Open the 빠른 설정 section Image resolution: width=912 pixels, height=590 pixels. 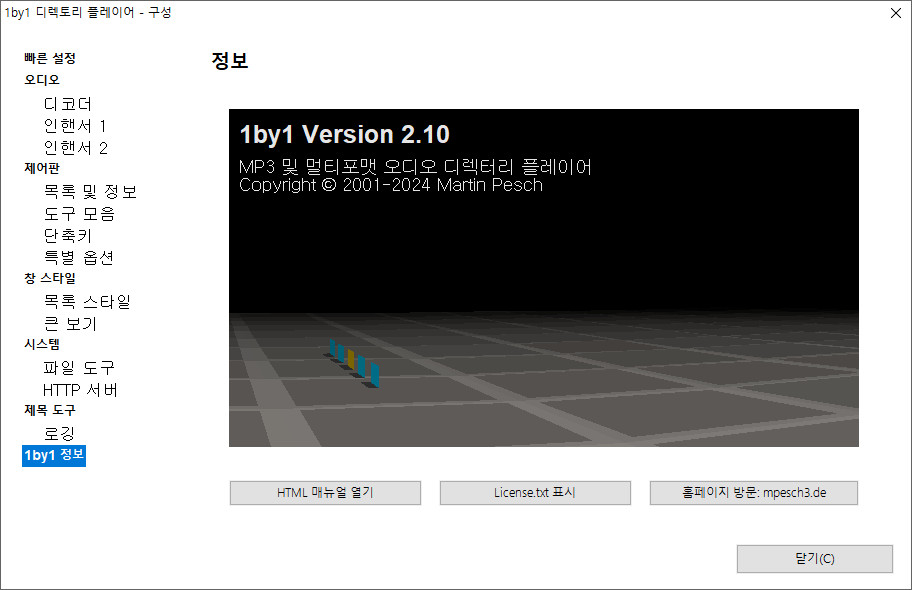click(50, 58)
